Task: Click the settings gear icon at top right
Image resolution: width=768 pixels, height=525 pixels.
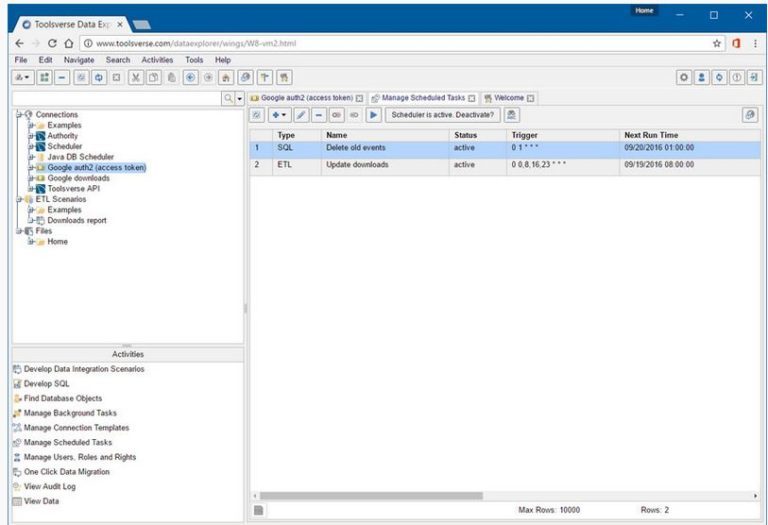Action: (684, 77)
